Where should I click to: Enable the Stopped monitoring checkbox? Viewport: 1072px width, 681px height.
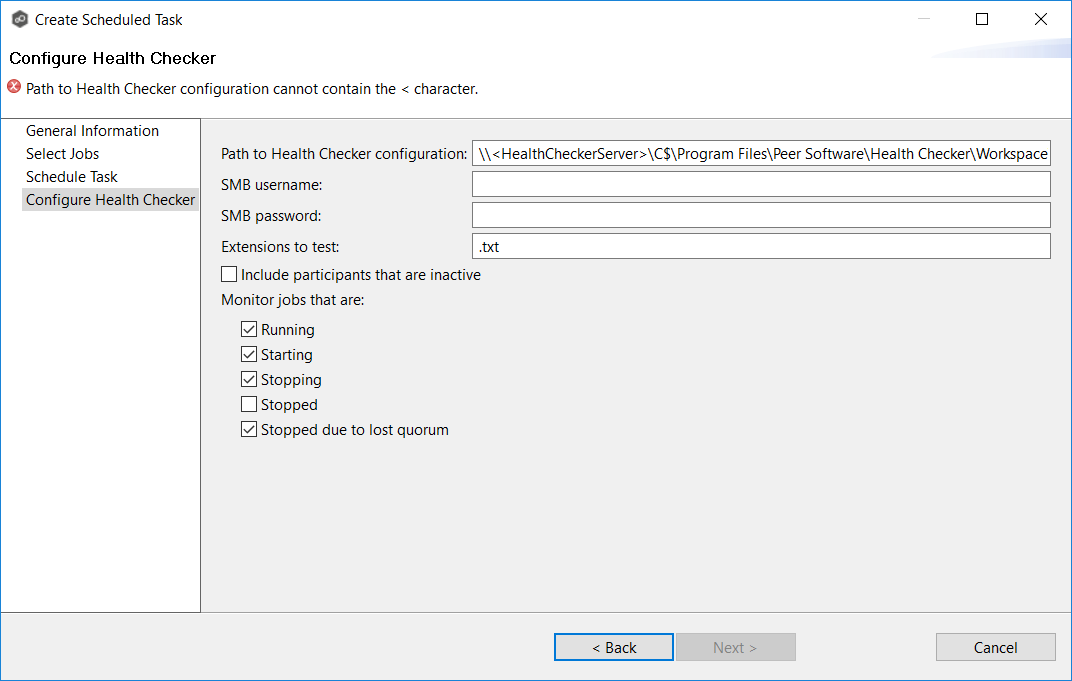pyautogui.click(x=248, y=404)
